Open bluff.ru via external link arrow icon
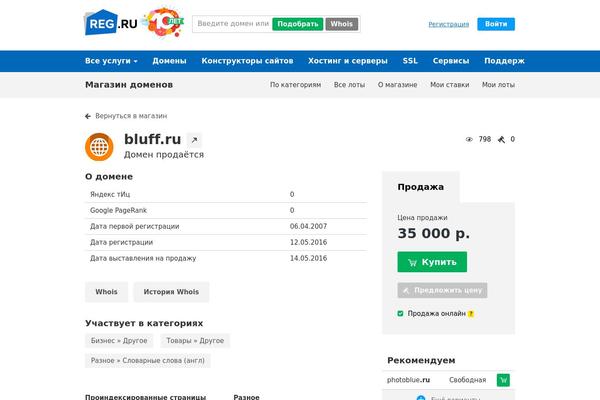The width and height of the screenshot is (600, 400). 194,140
